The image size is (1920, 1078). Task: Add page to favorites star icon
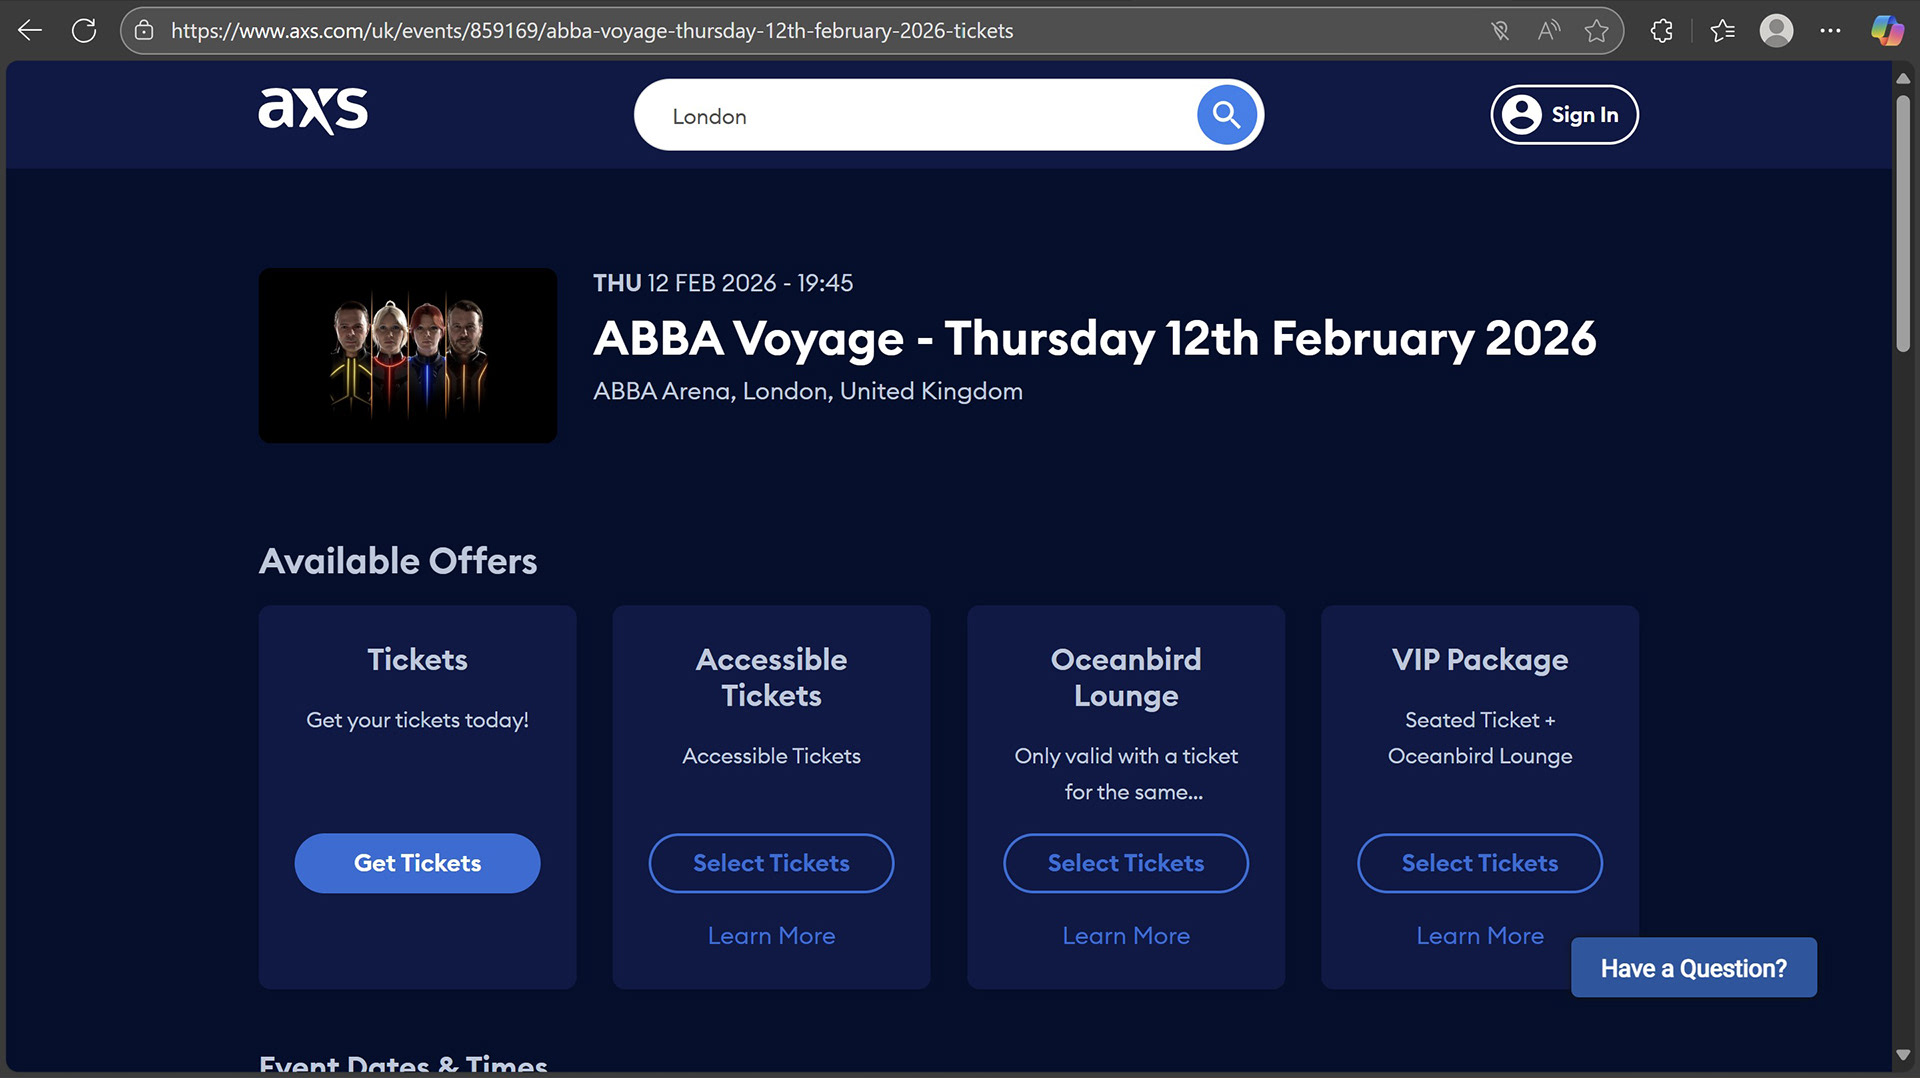1597,30
